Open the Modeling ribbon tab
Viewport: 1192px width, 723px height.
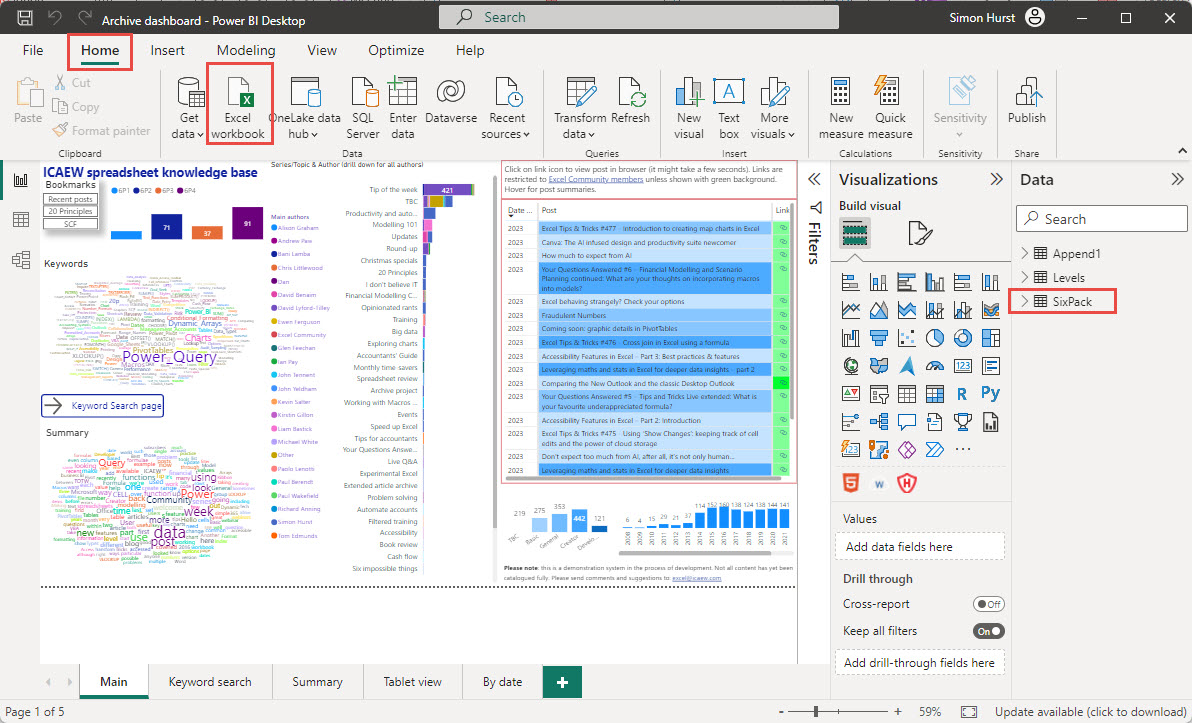tap(246, 50)
